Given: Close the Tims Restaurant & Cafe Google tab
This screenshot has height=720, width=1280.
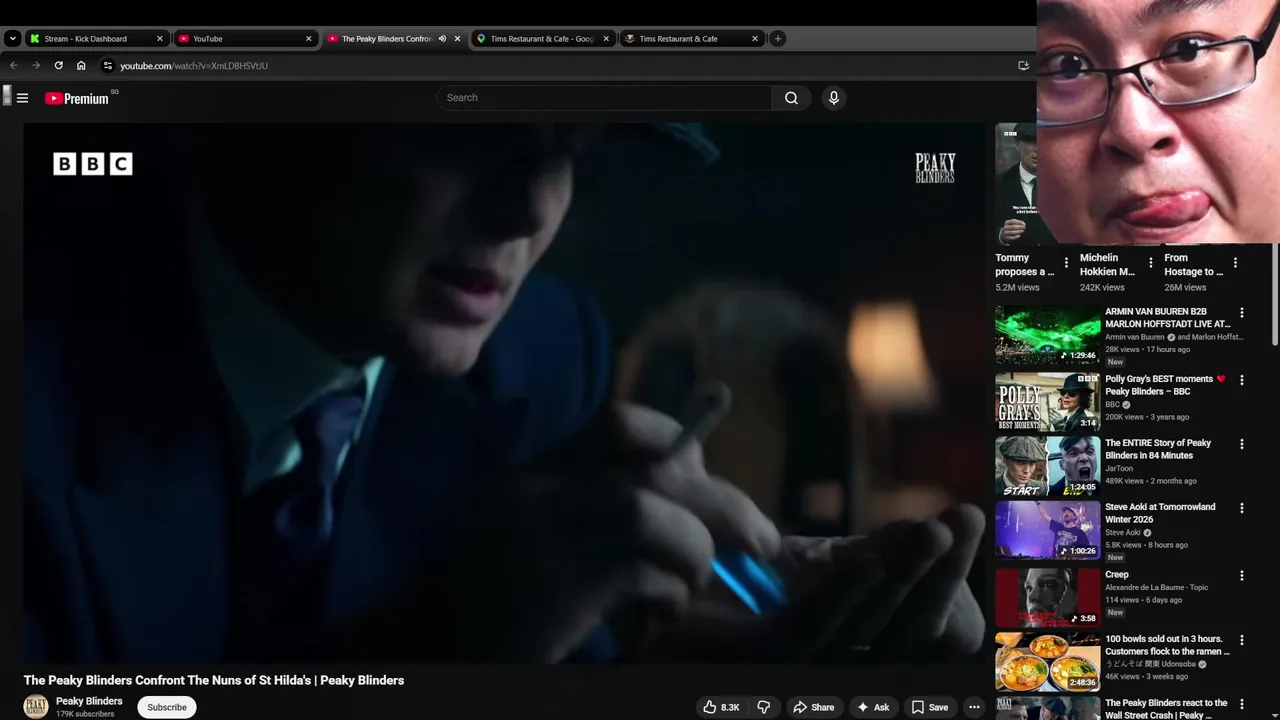Looking at the screenshot, I should click(x=606, y=39).
